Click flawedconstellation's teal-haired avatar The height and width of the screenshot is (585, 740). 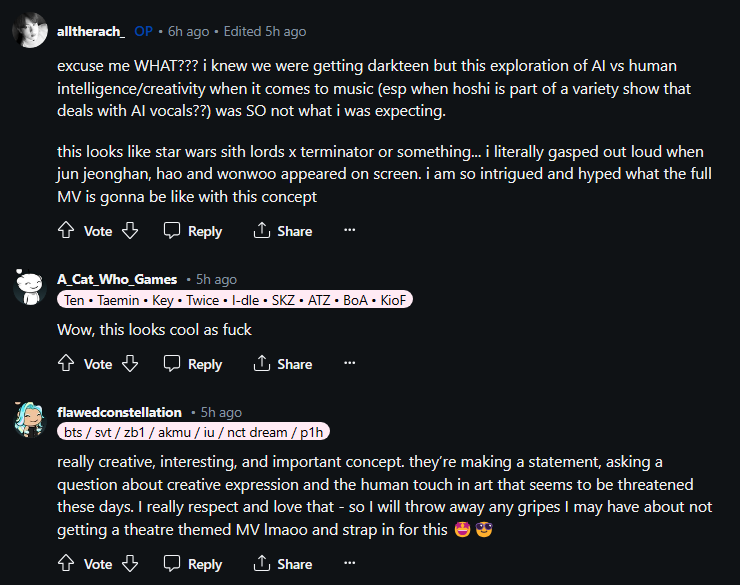pyautogui.click(x=31, y=419)
